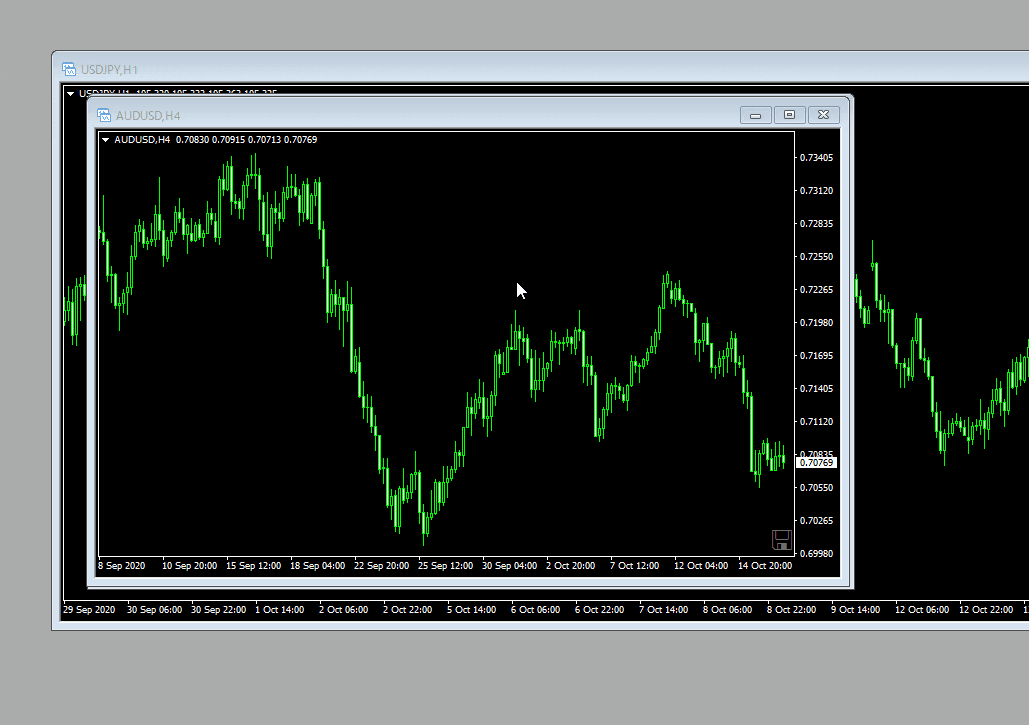This screenshot has width=1029, height=725.
Task: Select the AUDUSD,H4 window title bar
Action: [400, 115]
